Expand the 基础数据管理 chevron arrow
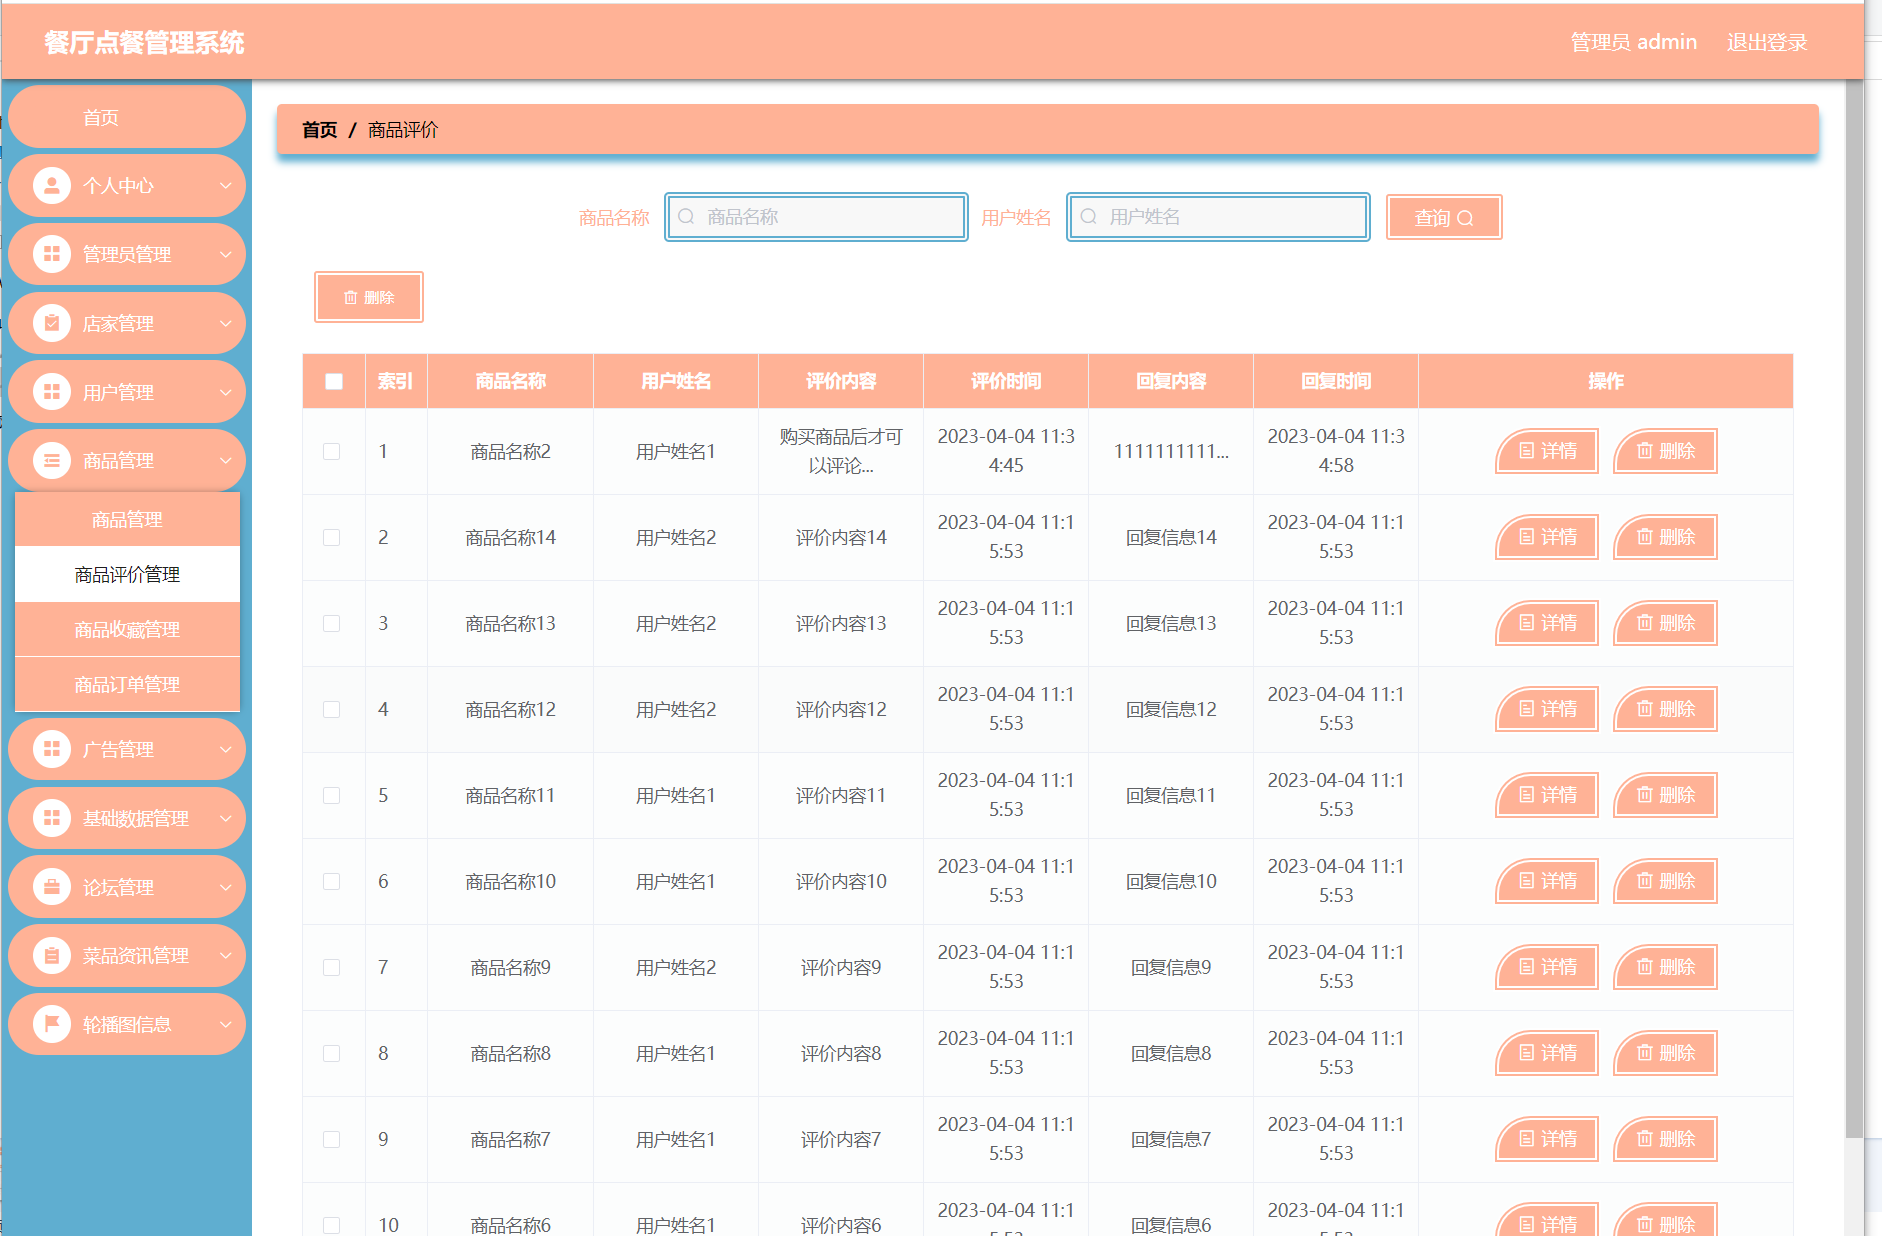The width and height of the screenshot is (1882, 1236). point(225,818)
